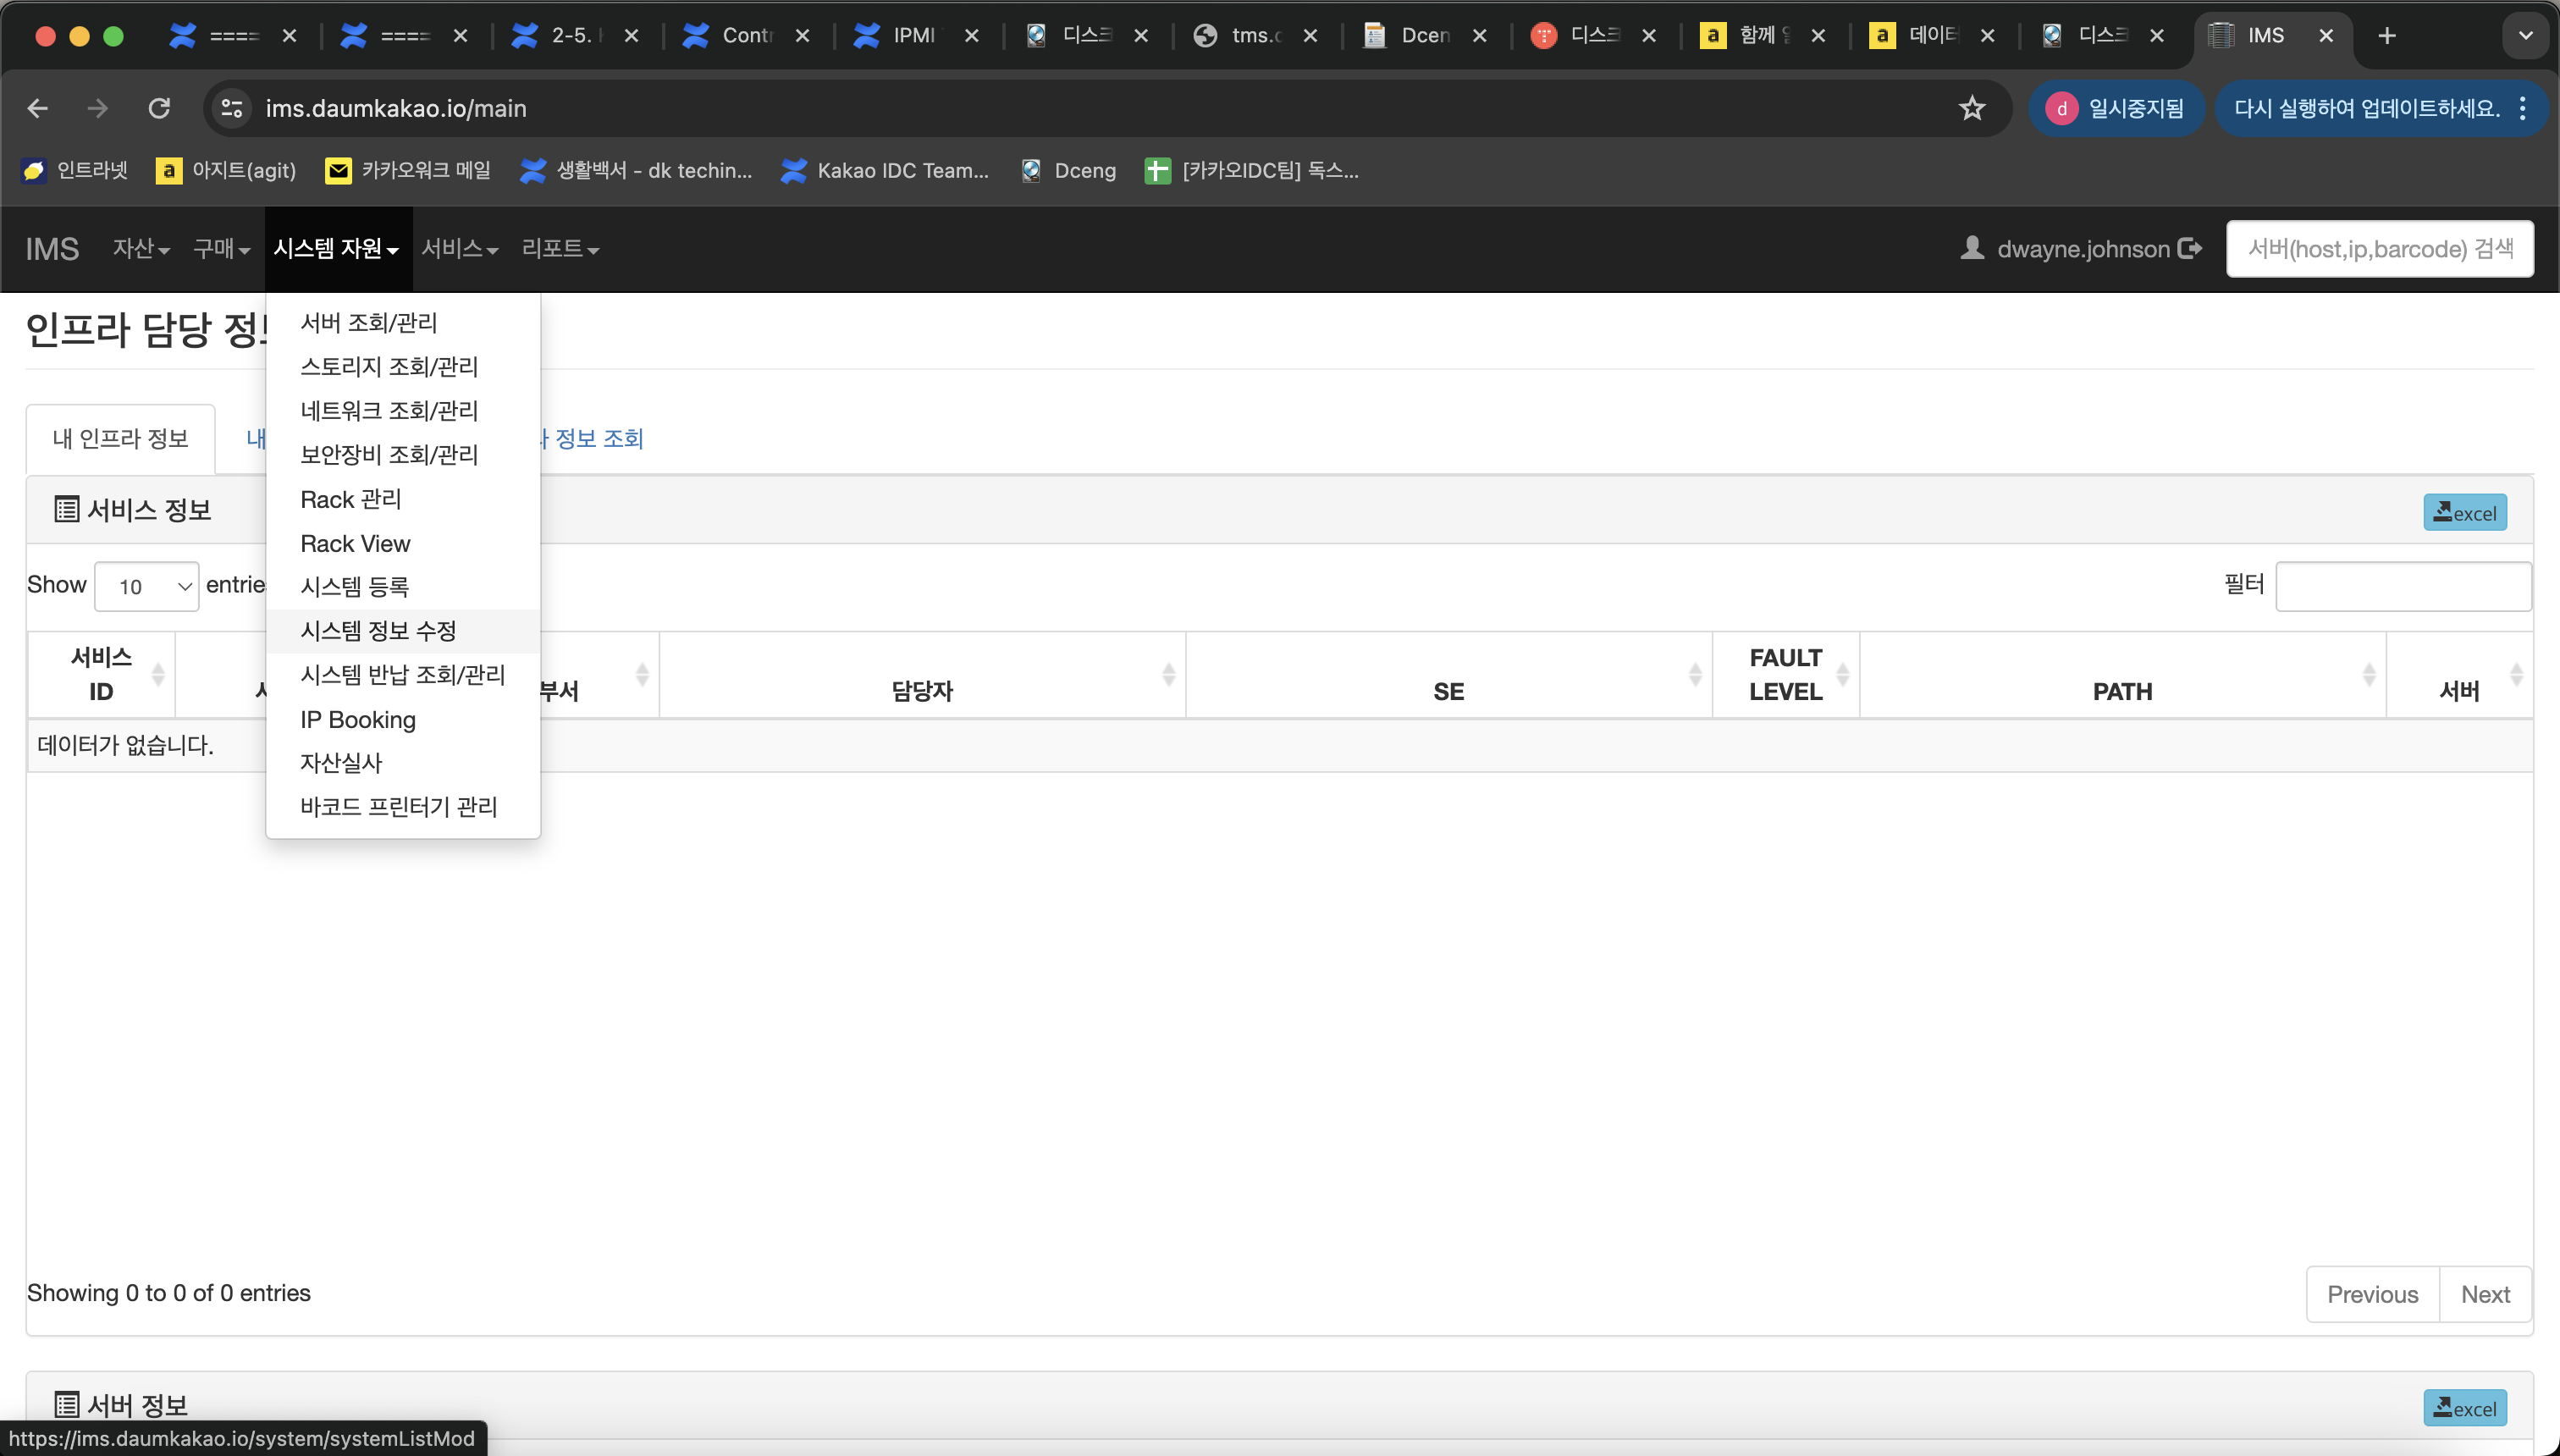This screenshot has width=2560, height=1456.
Task: Close the IMS browser tab
Action: (x=2326, y=36)
